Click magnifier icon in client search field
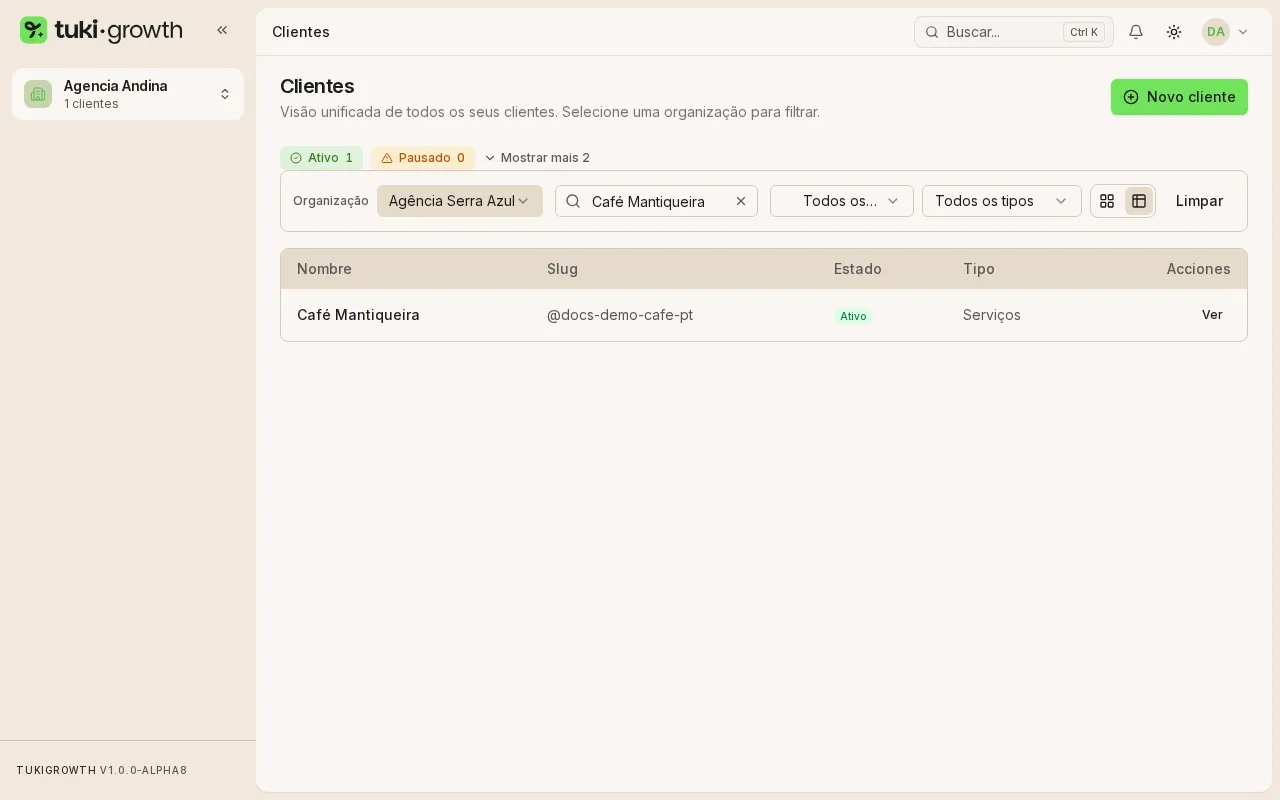1280x800 pixels. coord(573,201)
